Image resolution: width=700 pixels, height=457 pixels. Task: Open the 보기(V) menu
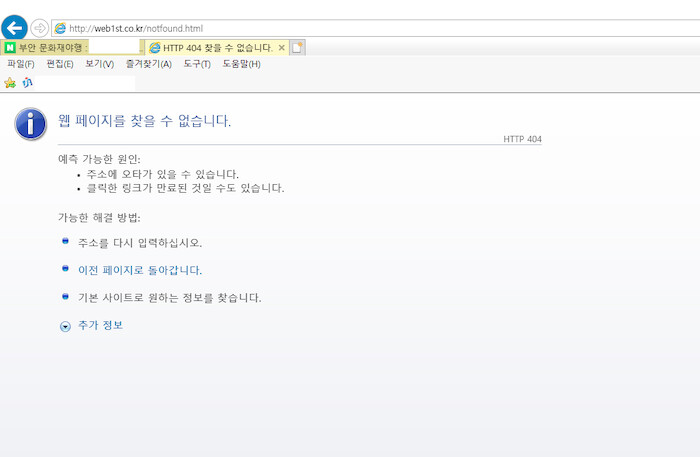coord(100,64)
